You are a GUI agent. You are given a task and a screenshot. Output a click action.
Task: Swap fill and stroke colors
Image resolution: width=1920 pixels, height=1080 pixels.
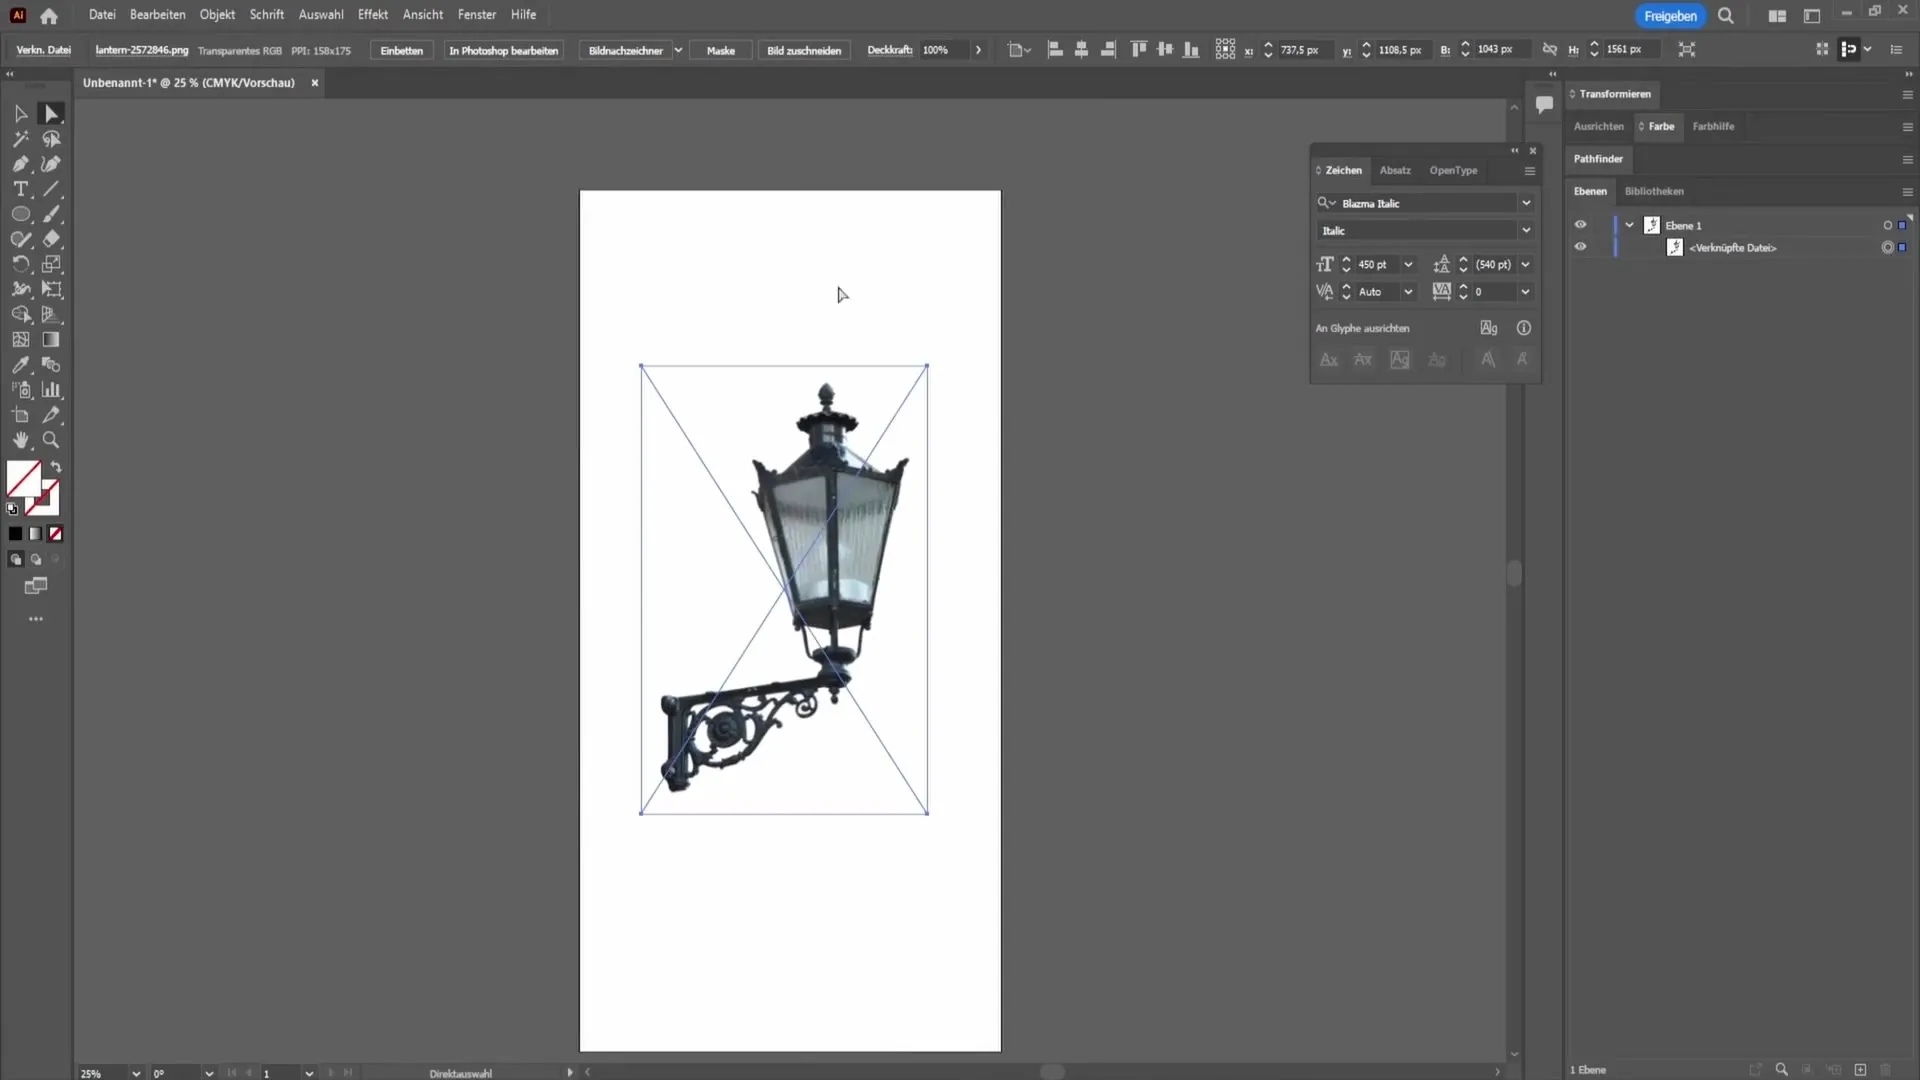[x=56, y=467]
